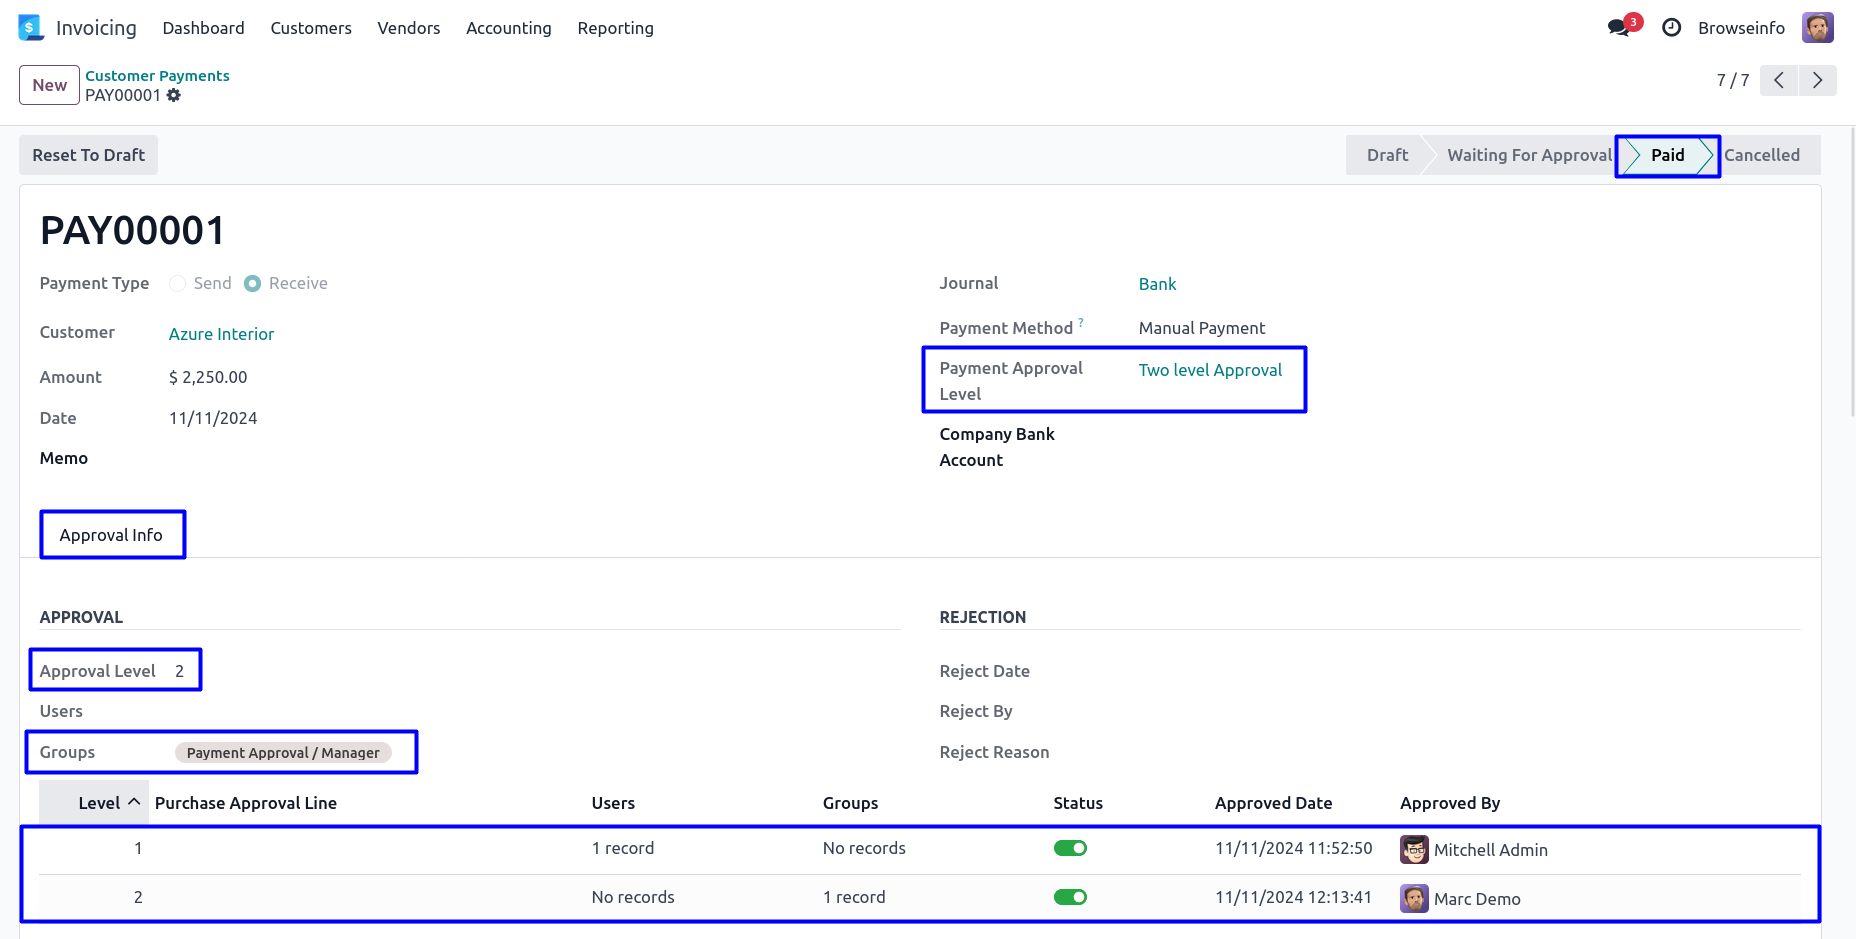Open the Accounting menu
Viewport: 1856px width, 939px height.
508,28
